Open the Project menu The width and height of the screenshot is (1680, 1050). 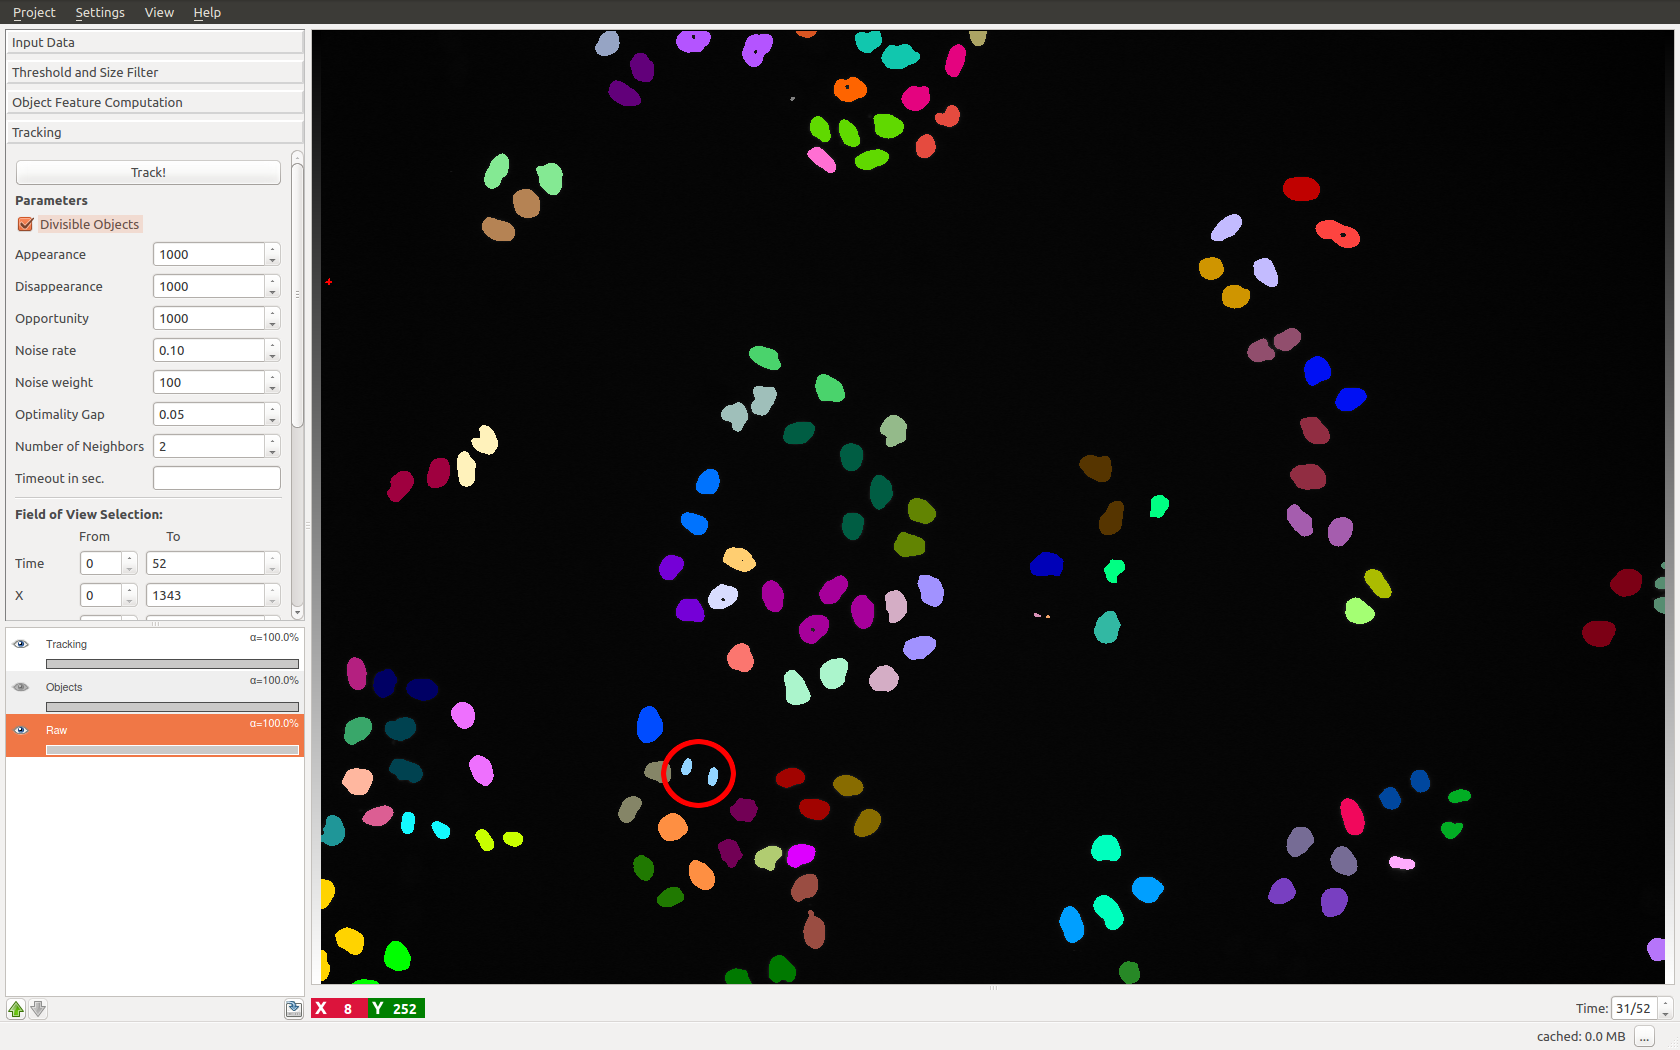pos(34,12)
